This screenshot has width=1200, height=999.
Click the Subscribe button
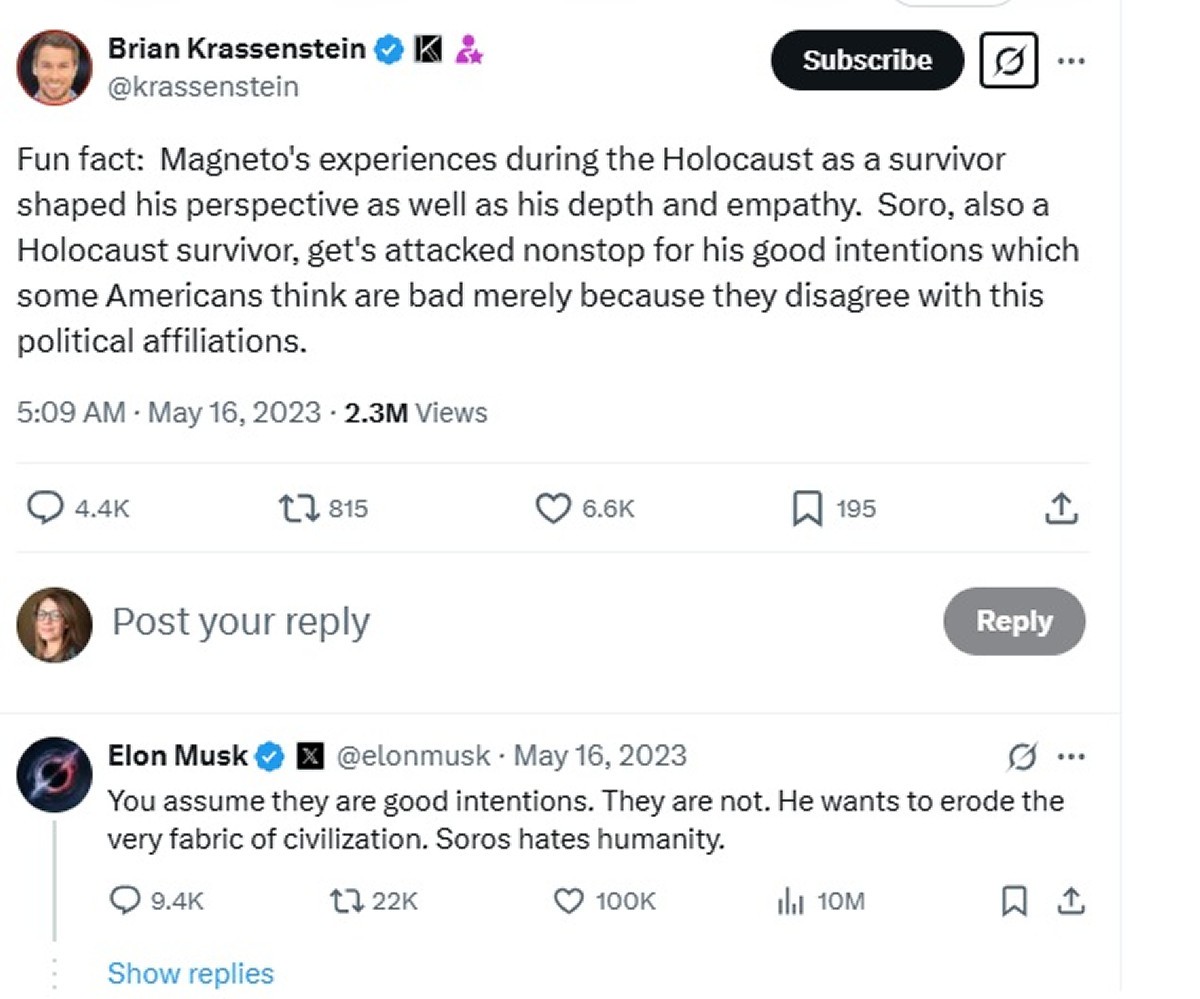(867, 61)
